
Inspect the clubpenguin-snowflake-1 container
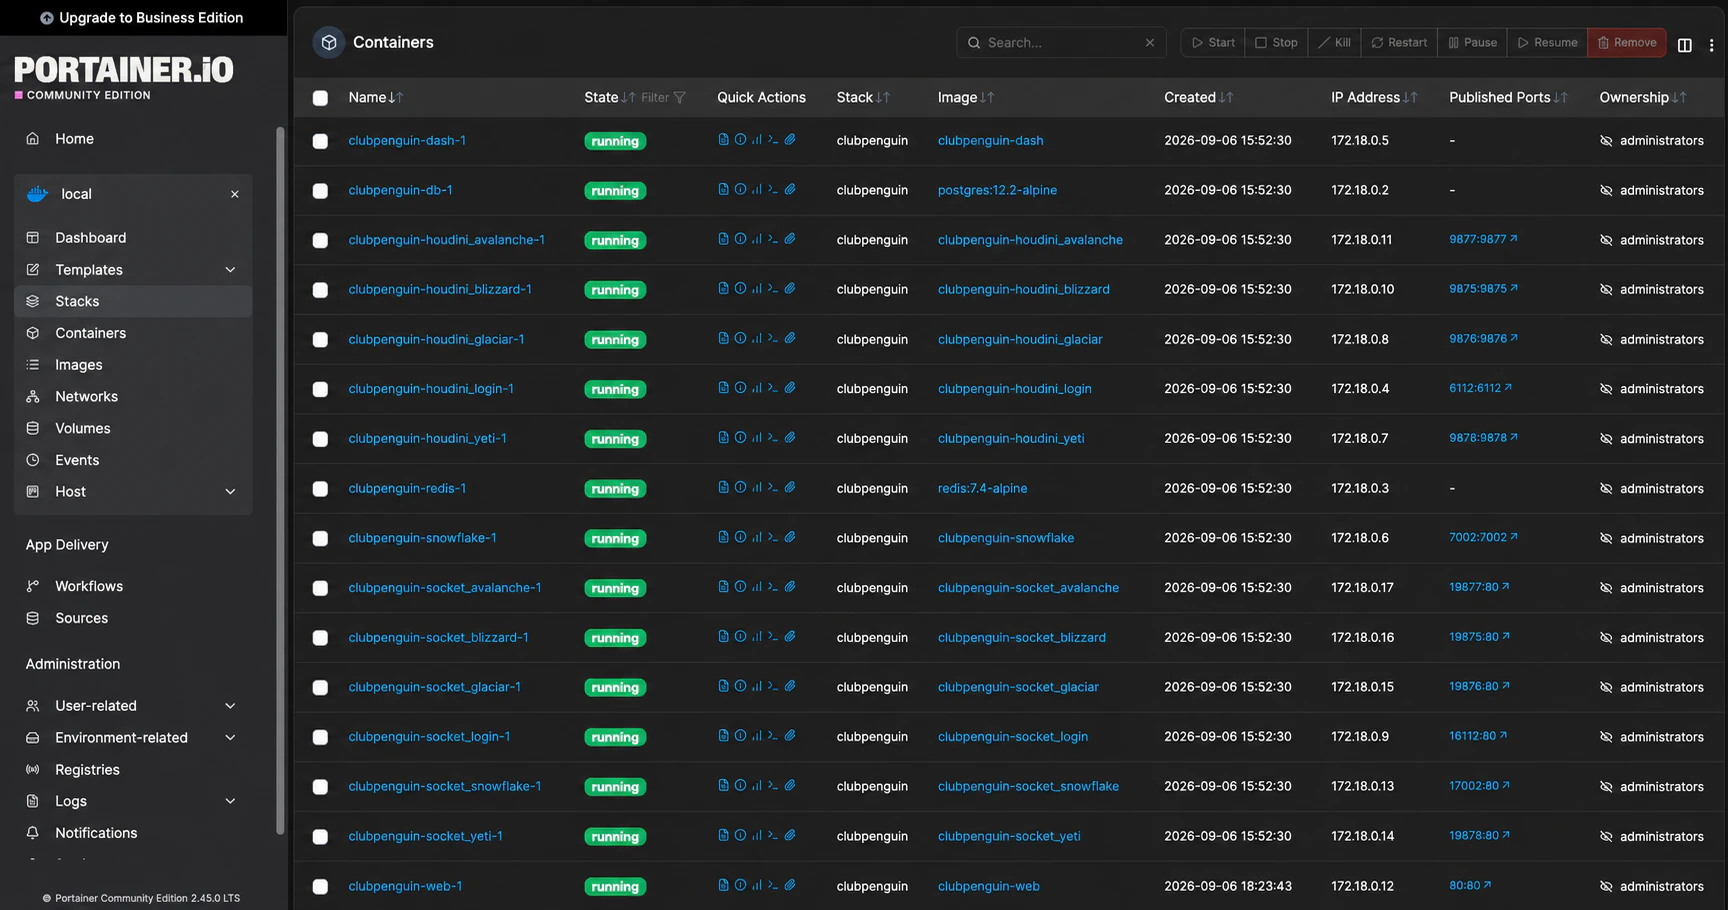[x=740, y=538]
